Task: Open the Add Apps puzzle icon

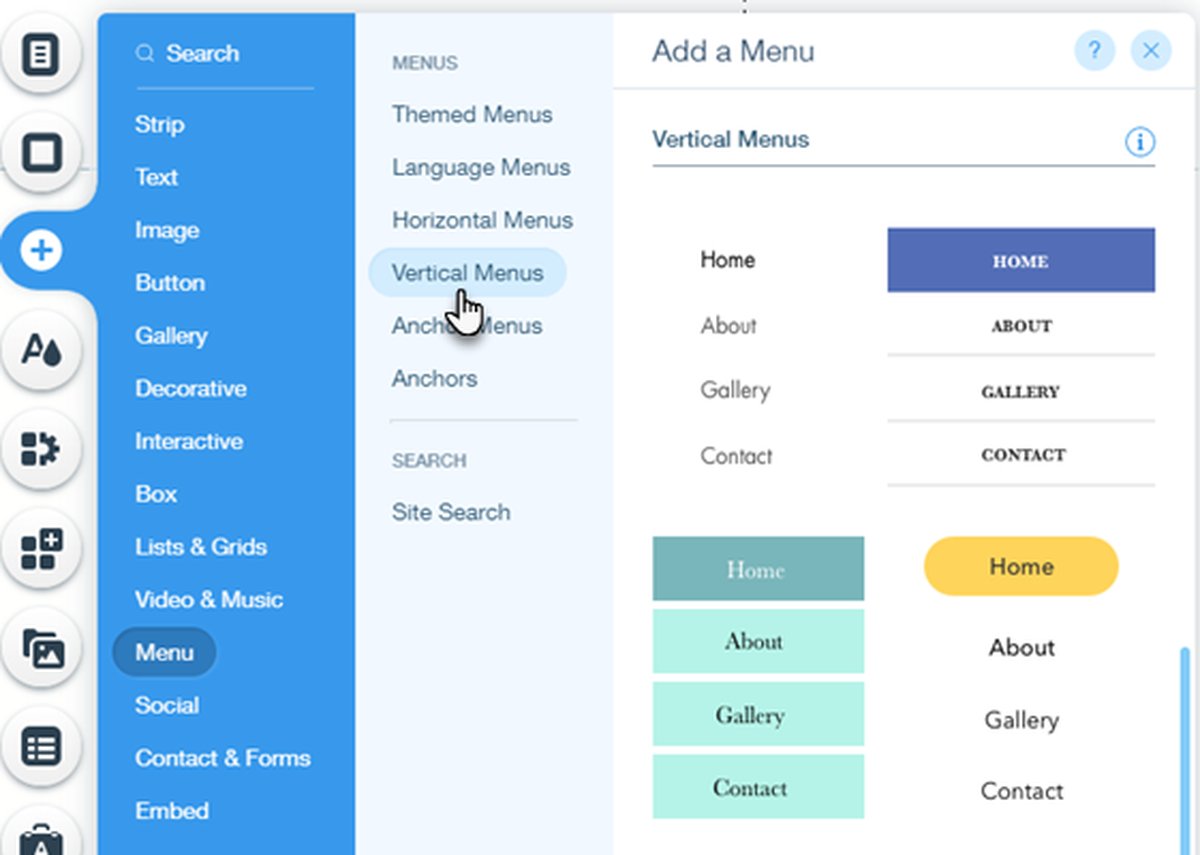Action: pos(40,449)
